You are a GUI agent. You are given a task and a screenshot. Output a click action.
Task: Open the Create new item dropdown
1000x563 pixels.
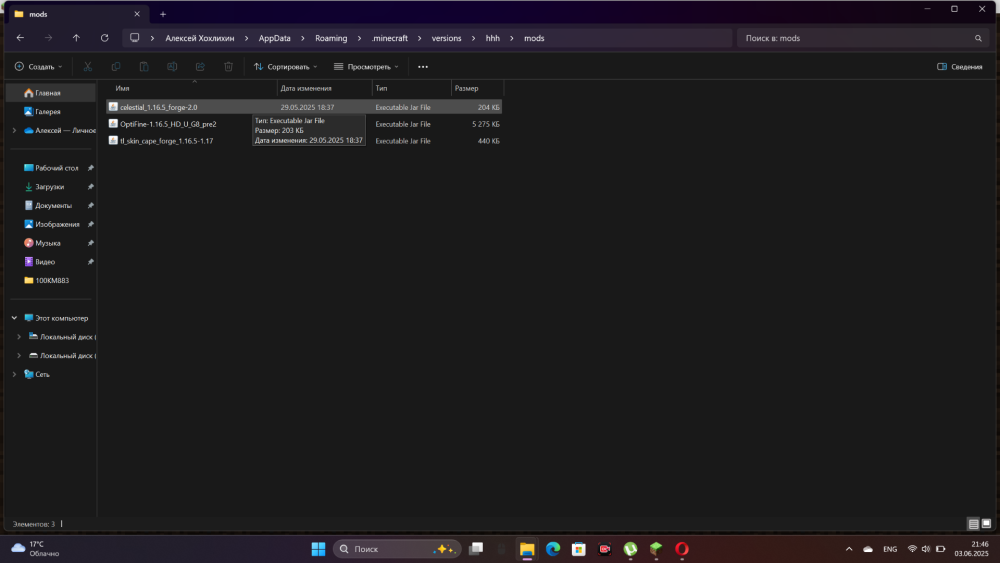click(x=38, y=66)
